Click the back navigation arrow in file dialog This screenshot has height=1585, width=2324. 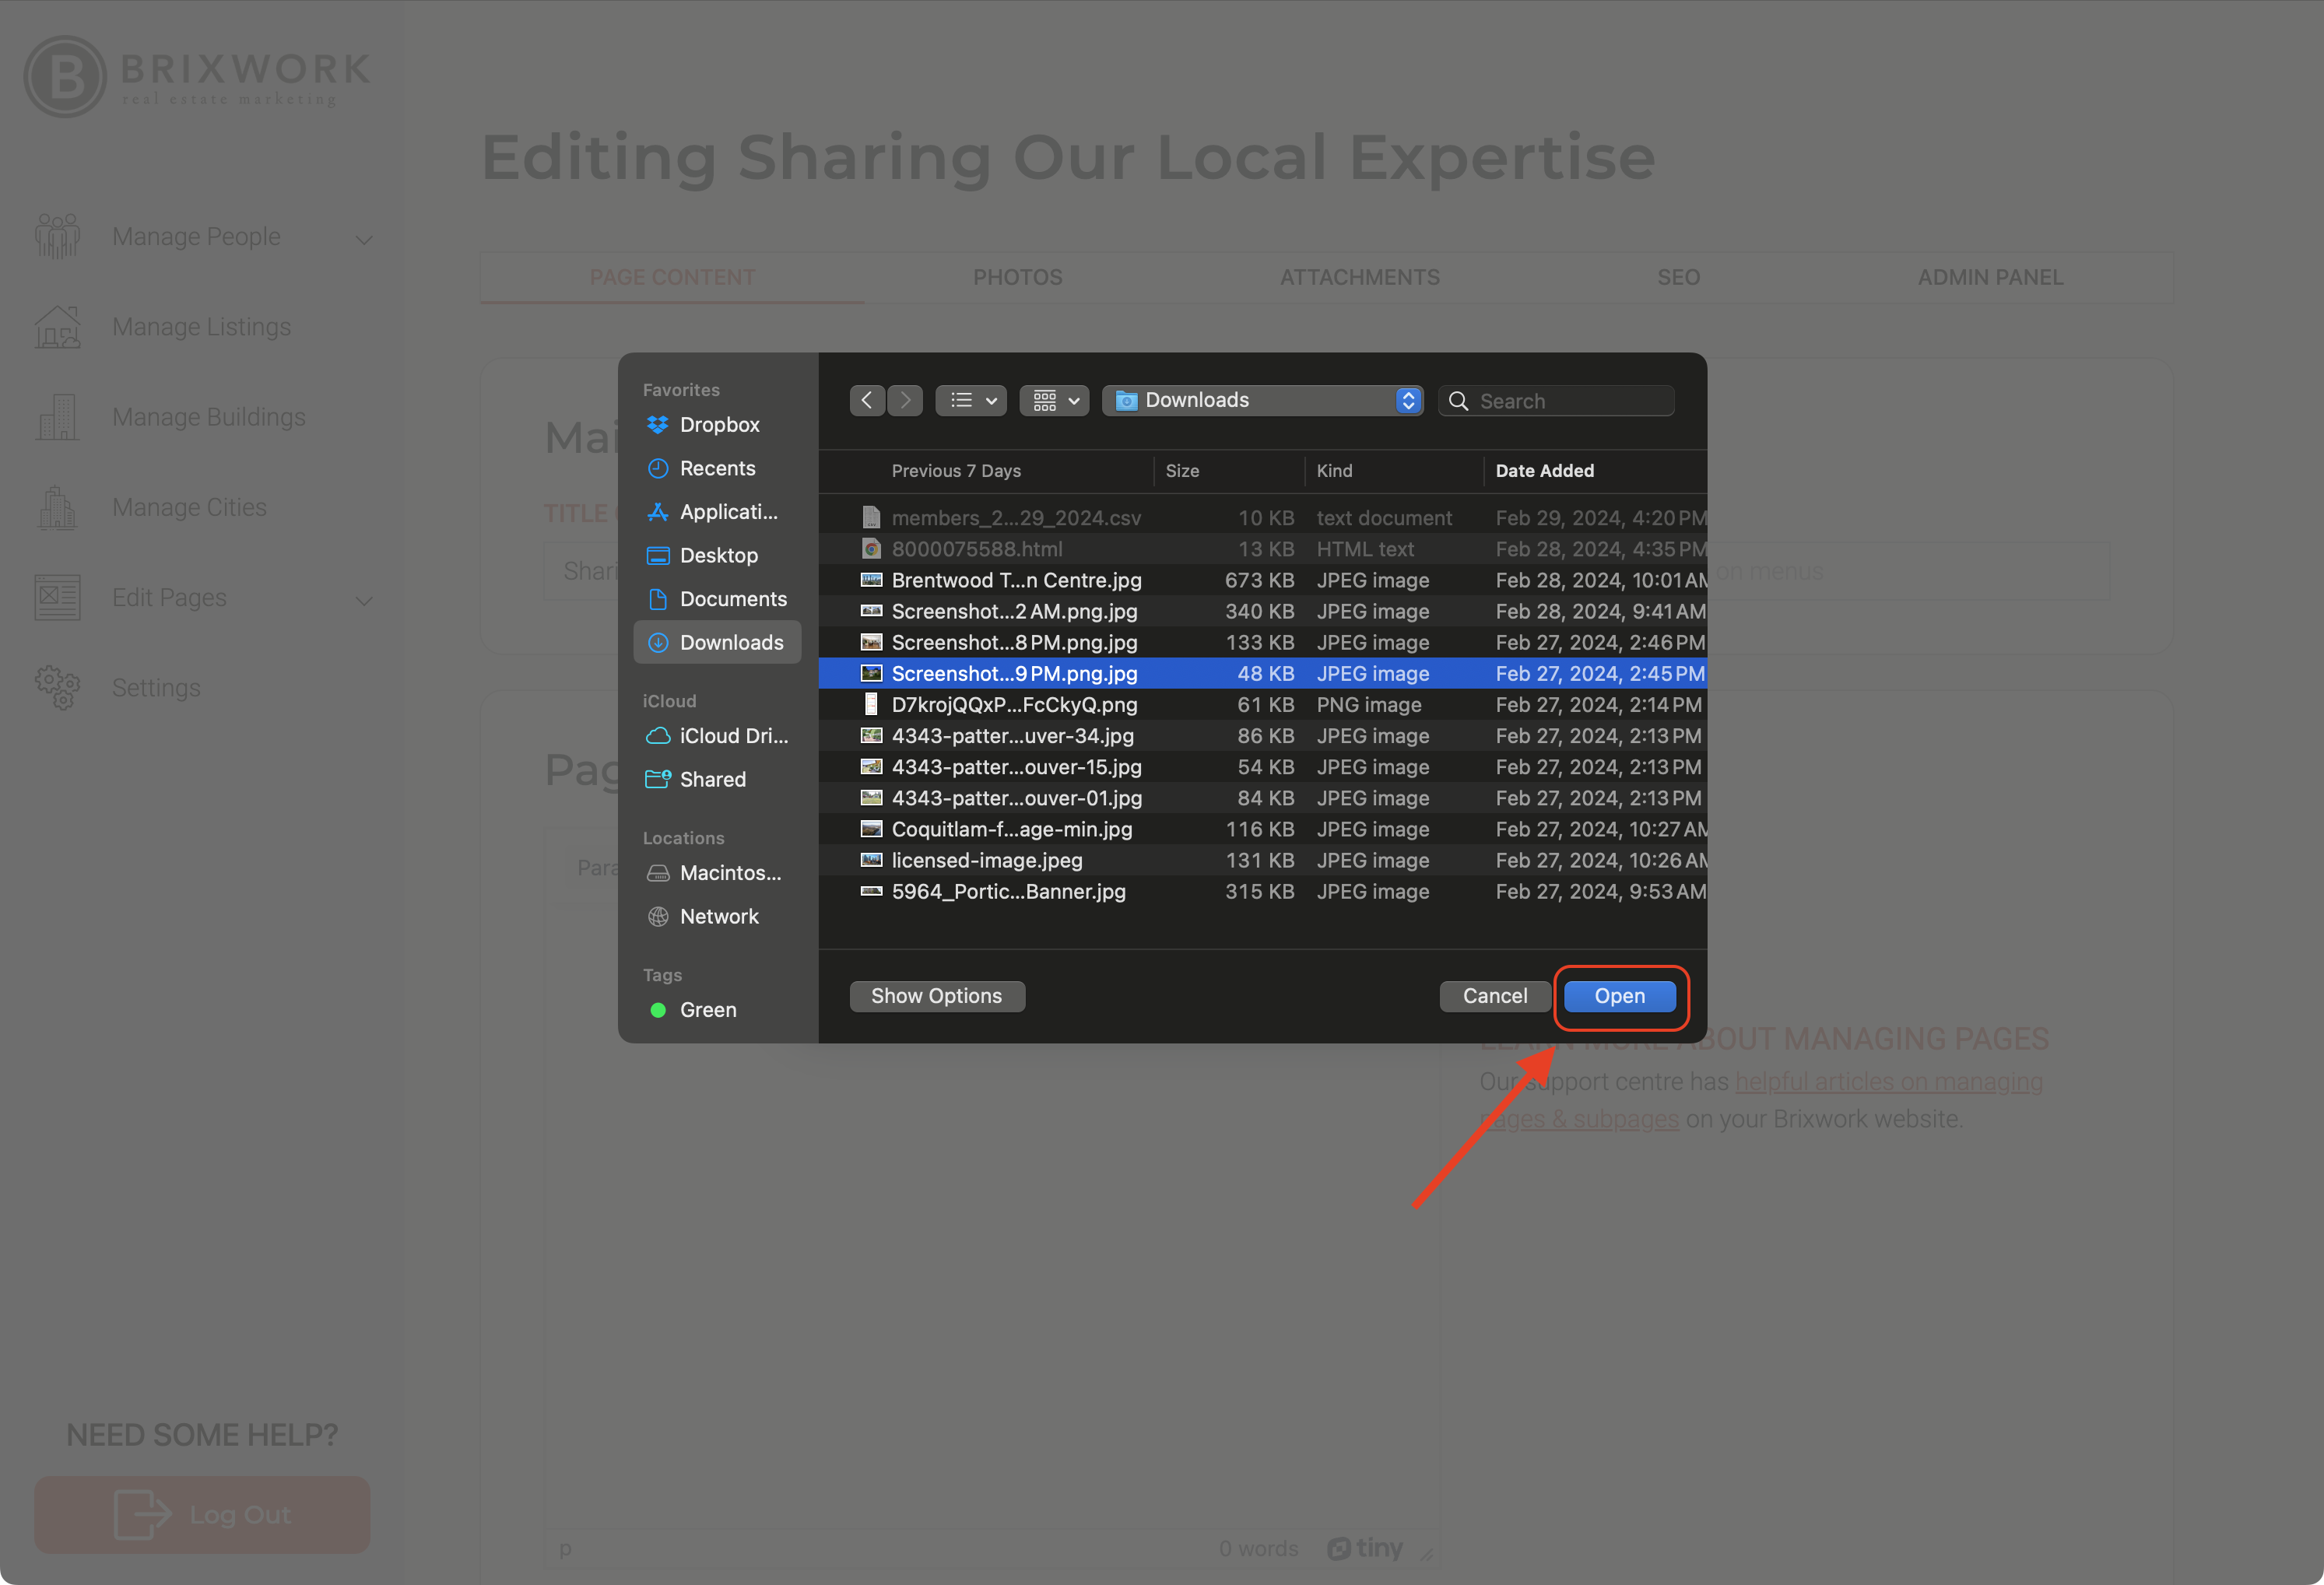(866, 400)
